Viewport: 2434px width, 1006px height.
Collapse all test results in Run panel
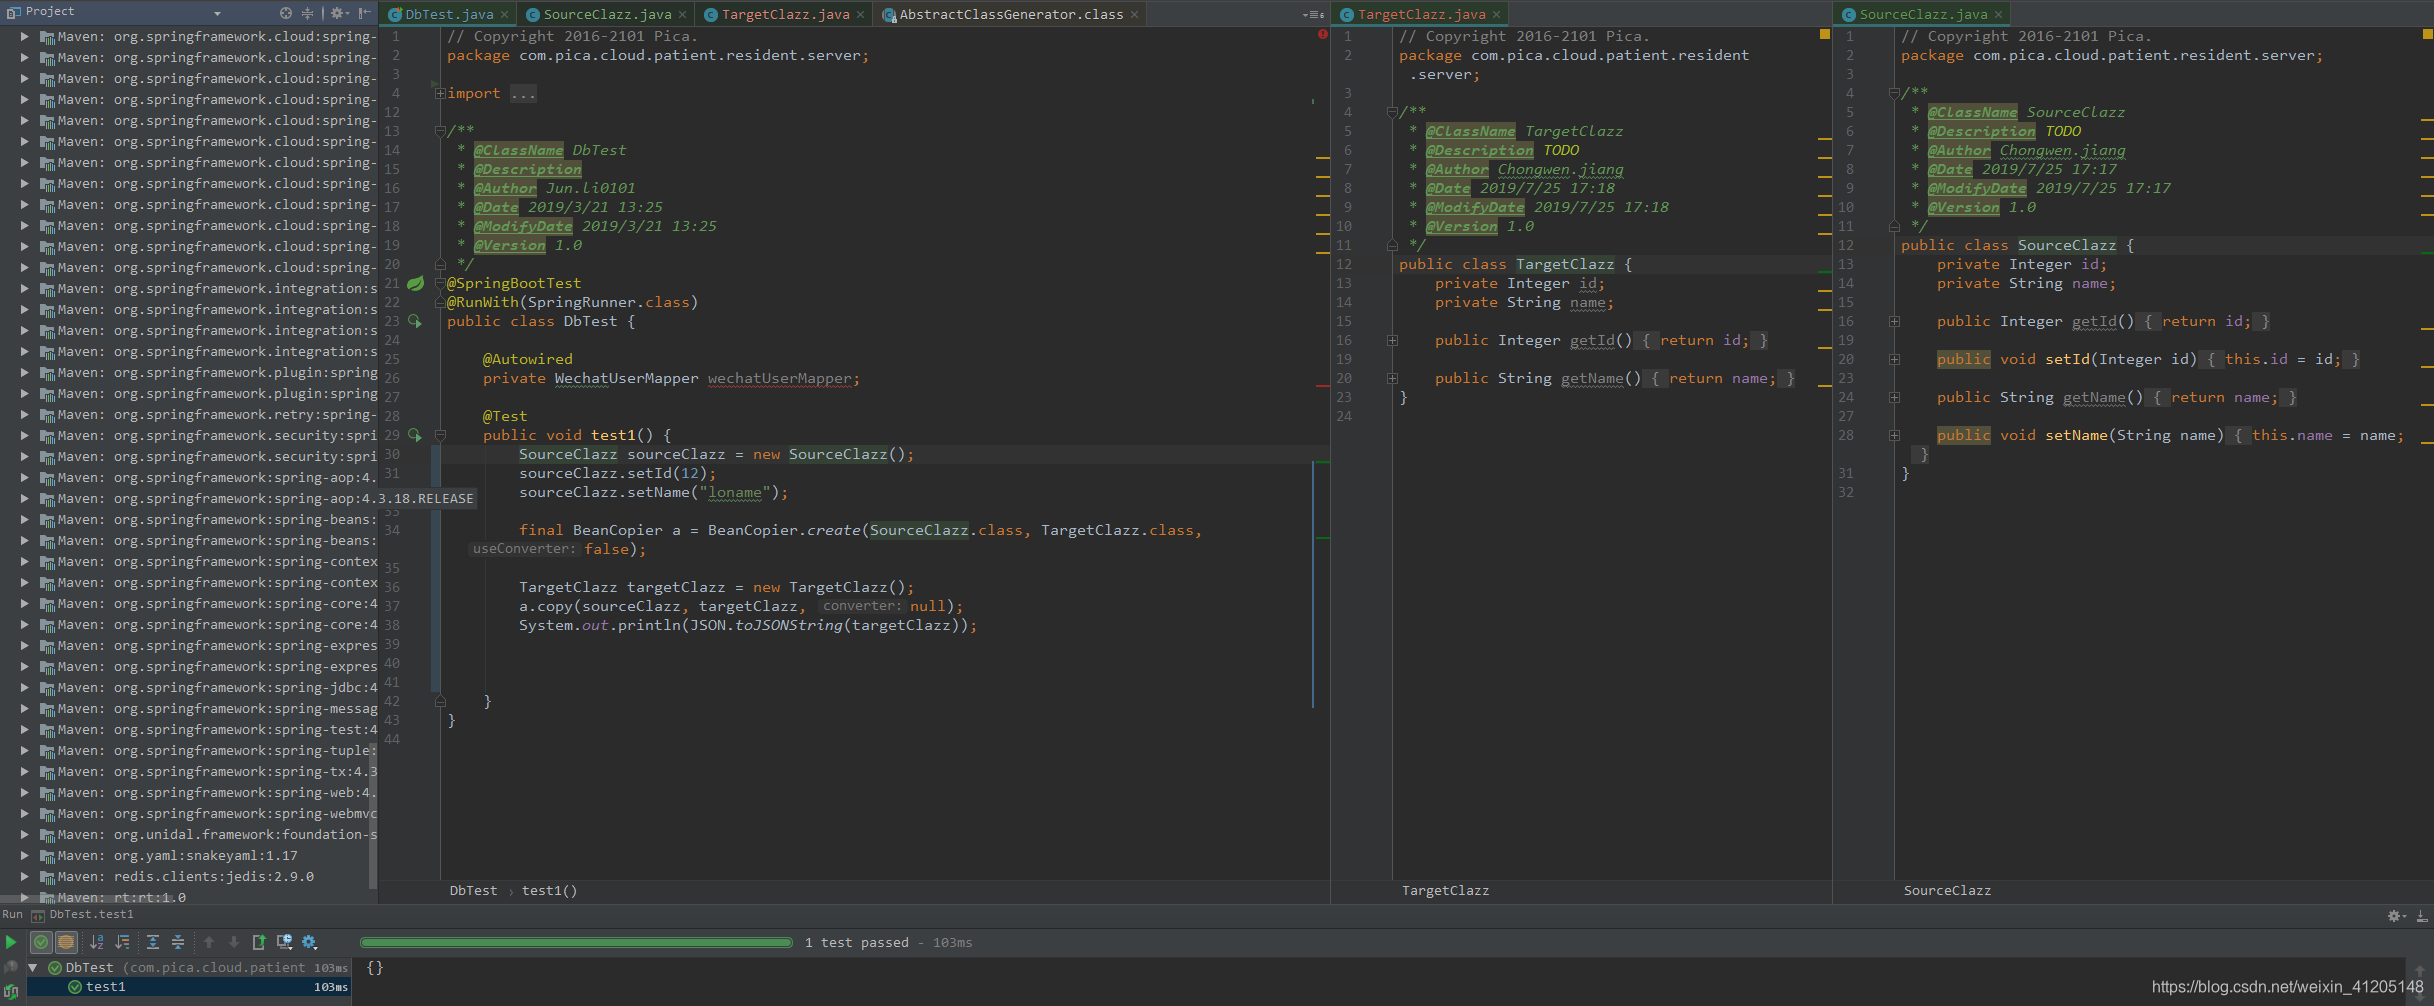click(x=178, y=942)
